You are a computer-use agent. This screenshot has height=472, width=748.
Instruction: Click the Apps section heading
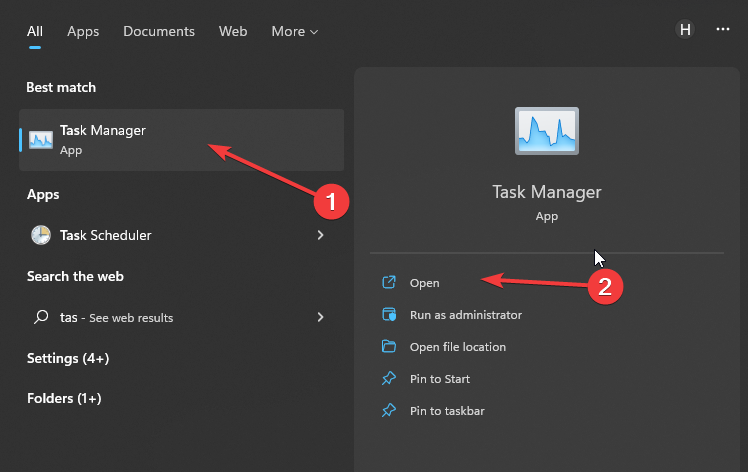click(43, 195)
